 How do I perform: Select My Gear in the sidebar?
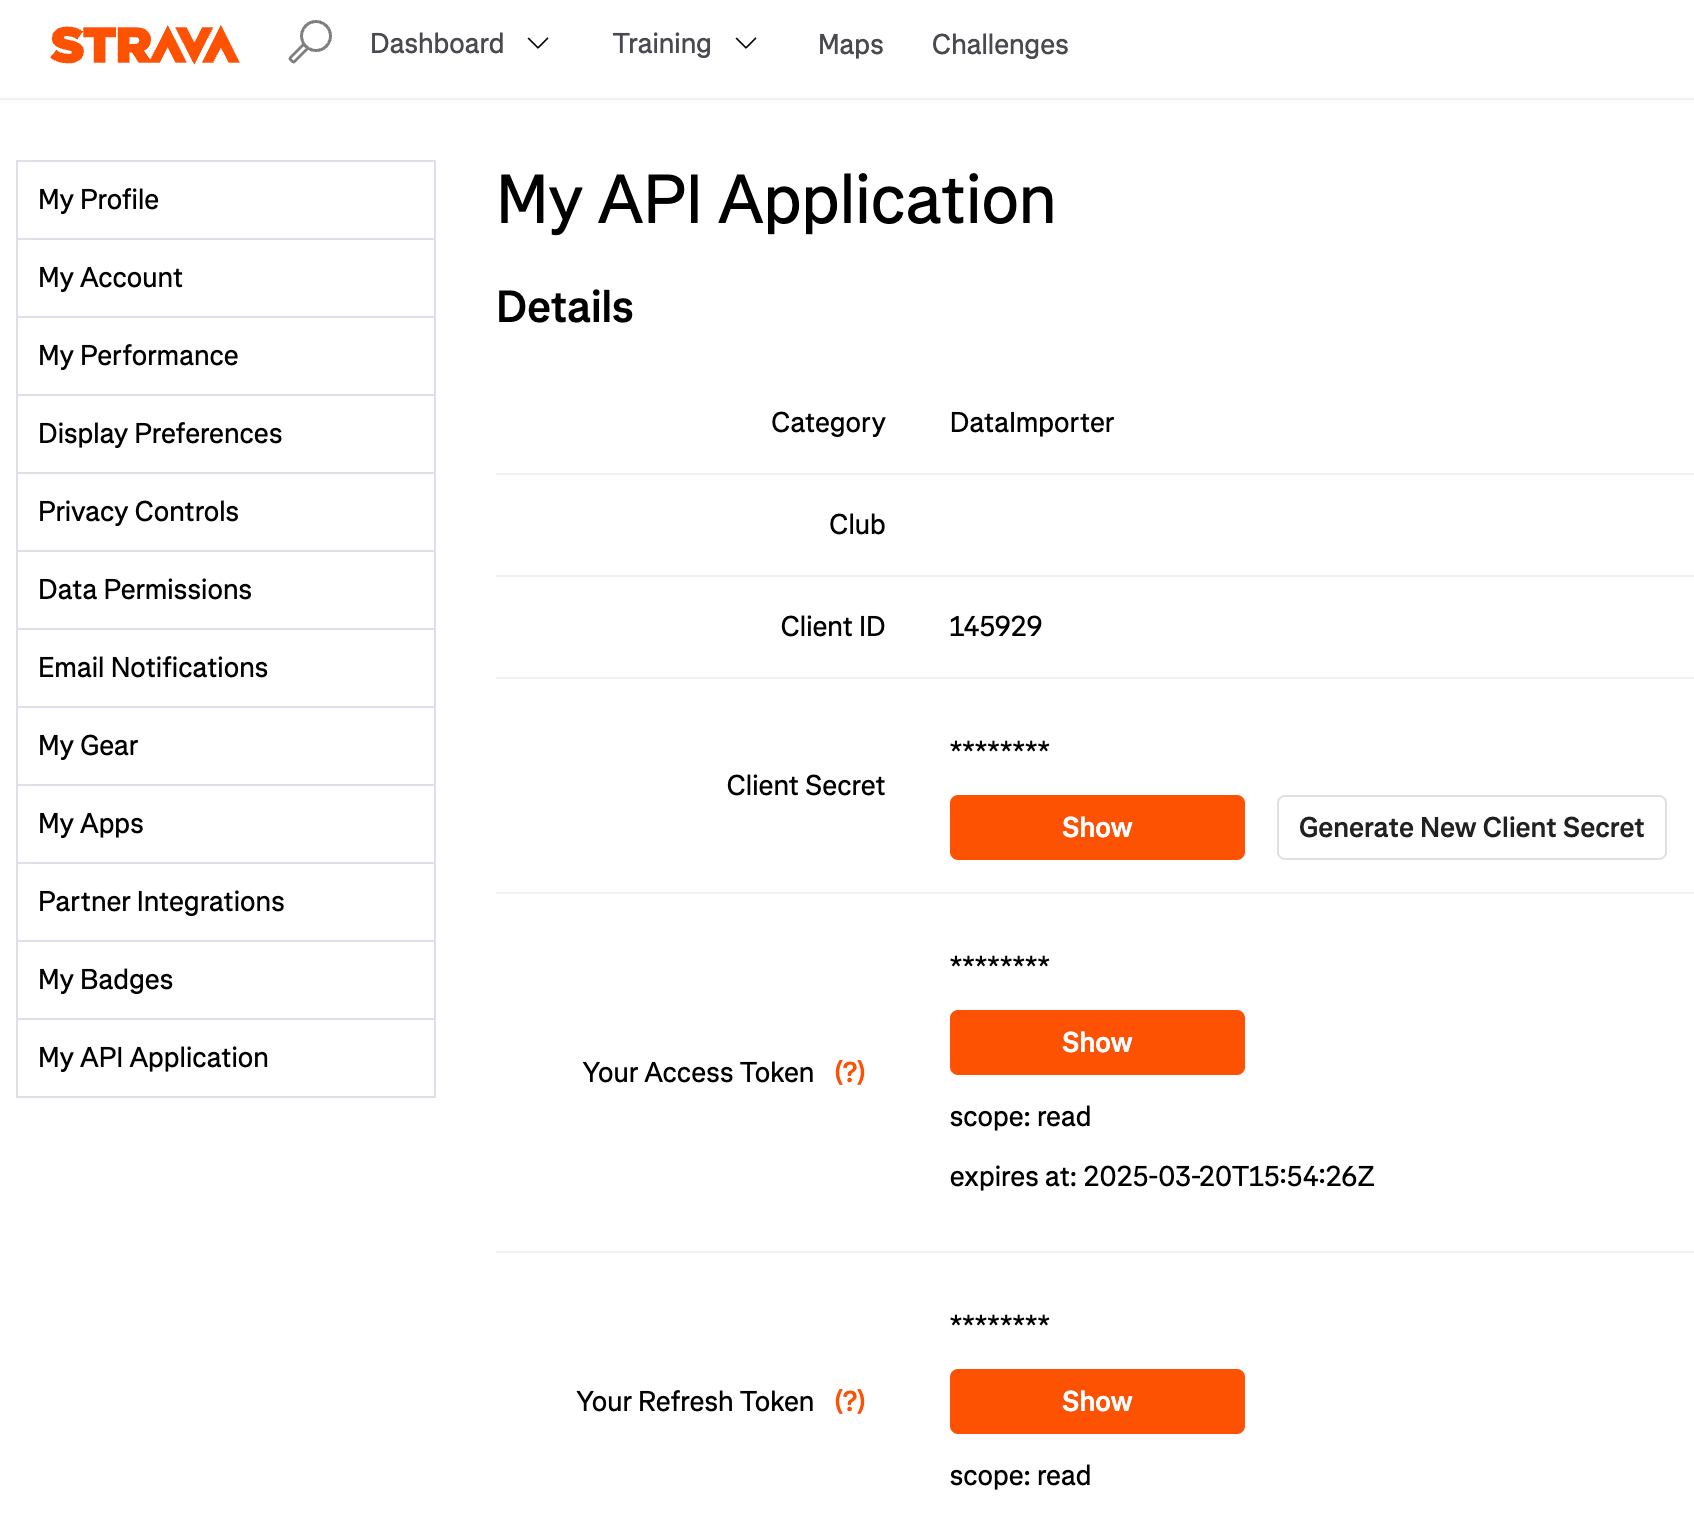tap(226, 746)
